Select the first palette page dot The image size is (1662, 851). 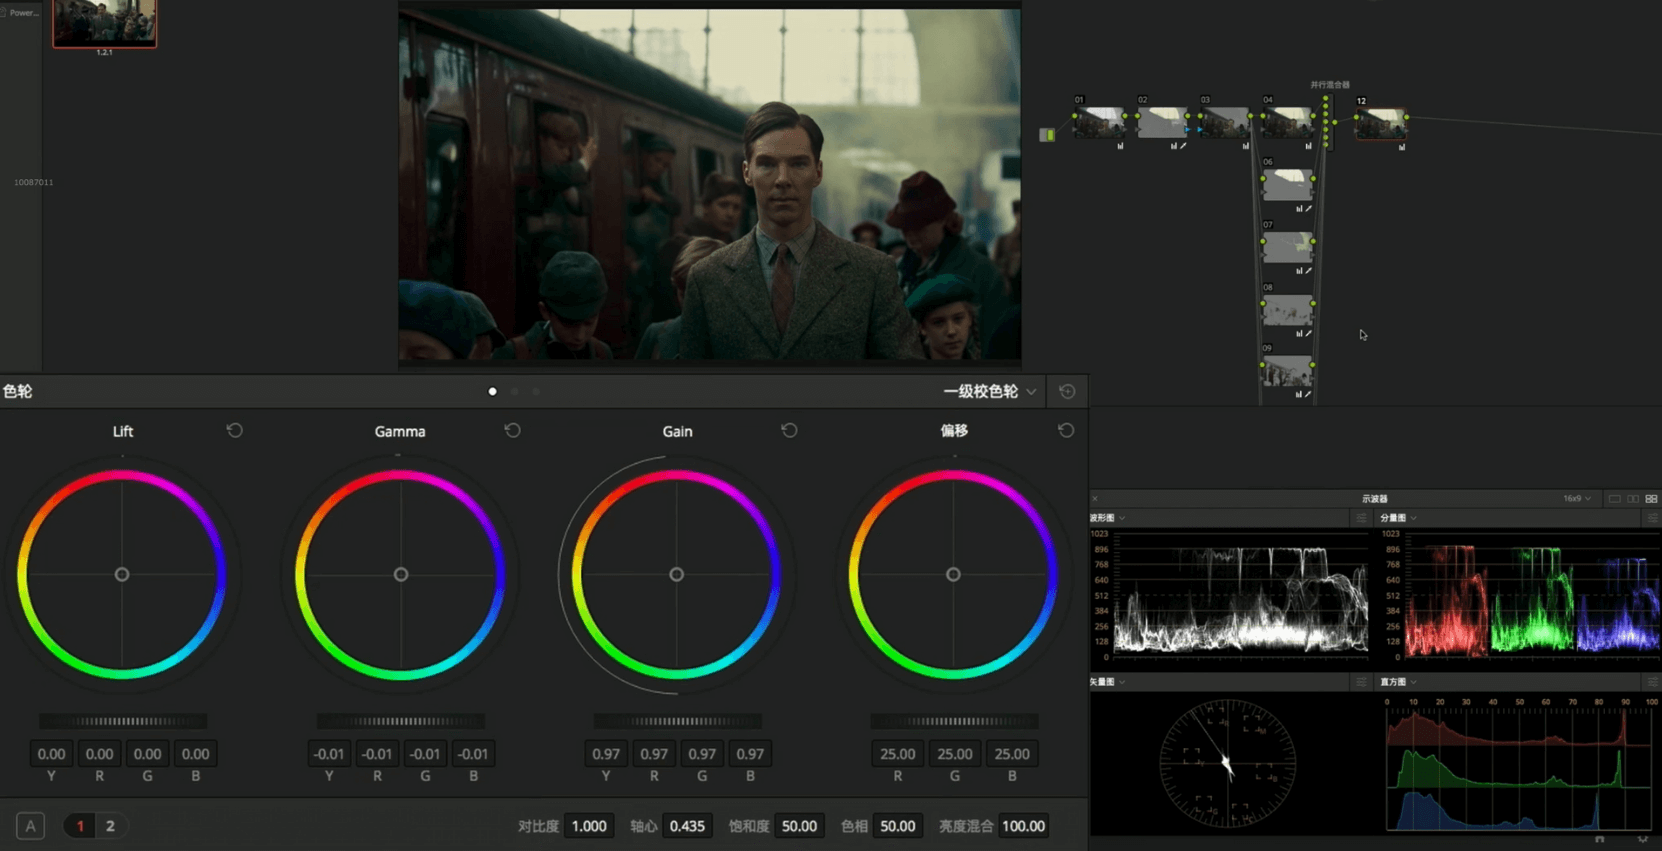(x=492, y=391)
